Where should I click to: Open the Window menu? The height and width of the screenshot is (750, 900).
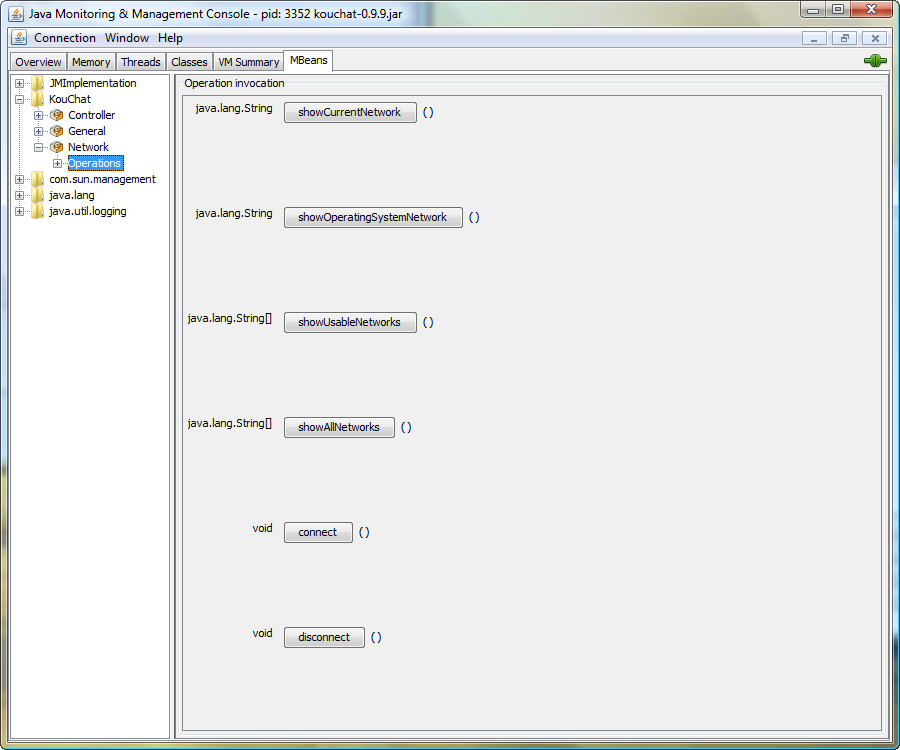tap(127, 38)
